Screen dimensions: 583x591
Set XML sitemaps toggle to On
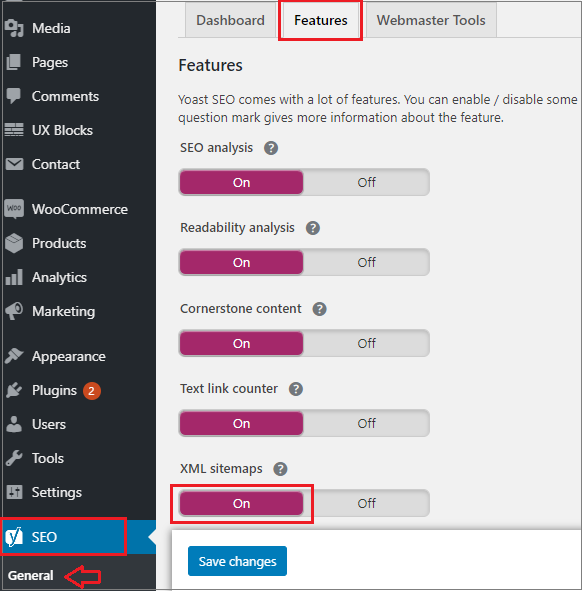point(242,504)
